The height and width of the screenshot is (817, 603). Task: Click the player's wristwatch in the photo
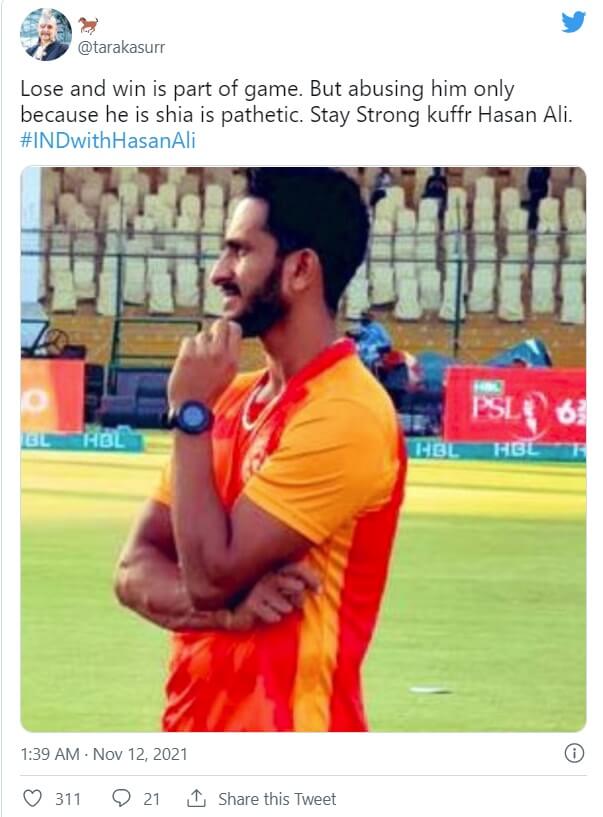[x=191, y=418]
